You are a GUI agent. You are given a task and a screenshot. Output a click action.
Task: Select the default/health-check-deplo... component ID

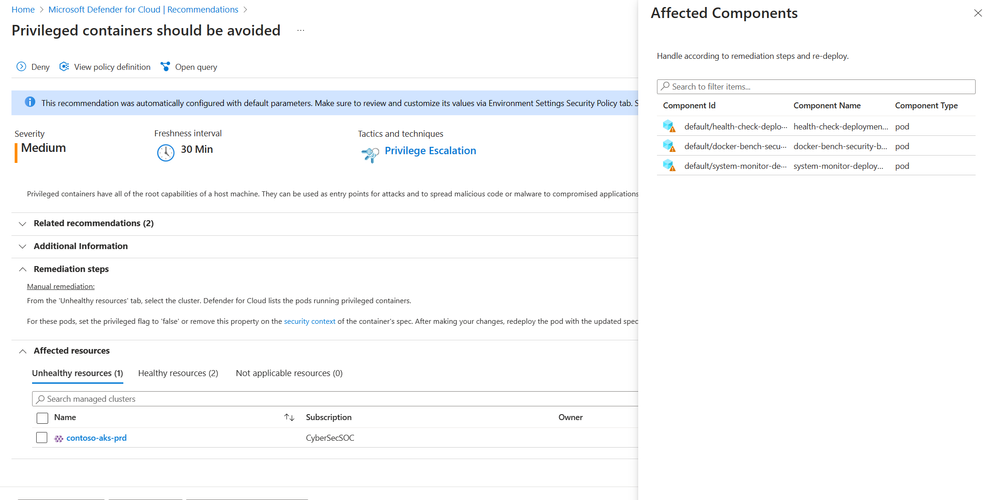tap(736, 127)
